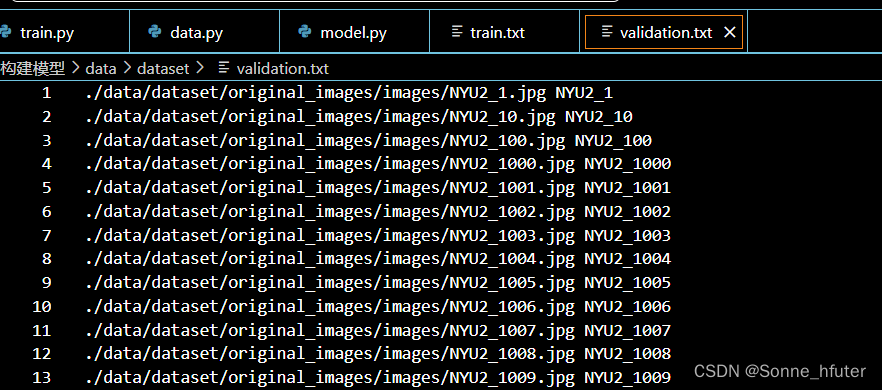The width and height of the screenshot is (882, 390).
Task: Click the Python icon on model.py tab
Action: pyautogui.click(x=304, y=32)
